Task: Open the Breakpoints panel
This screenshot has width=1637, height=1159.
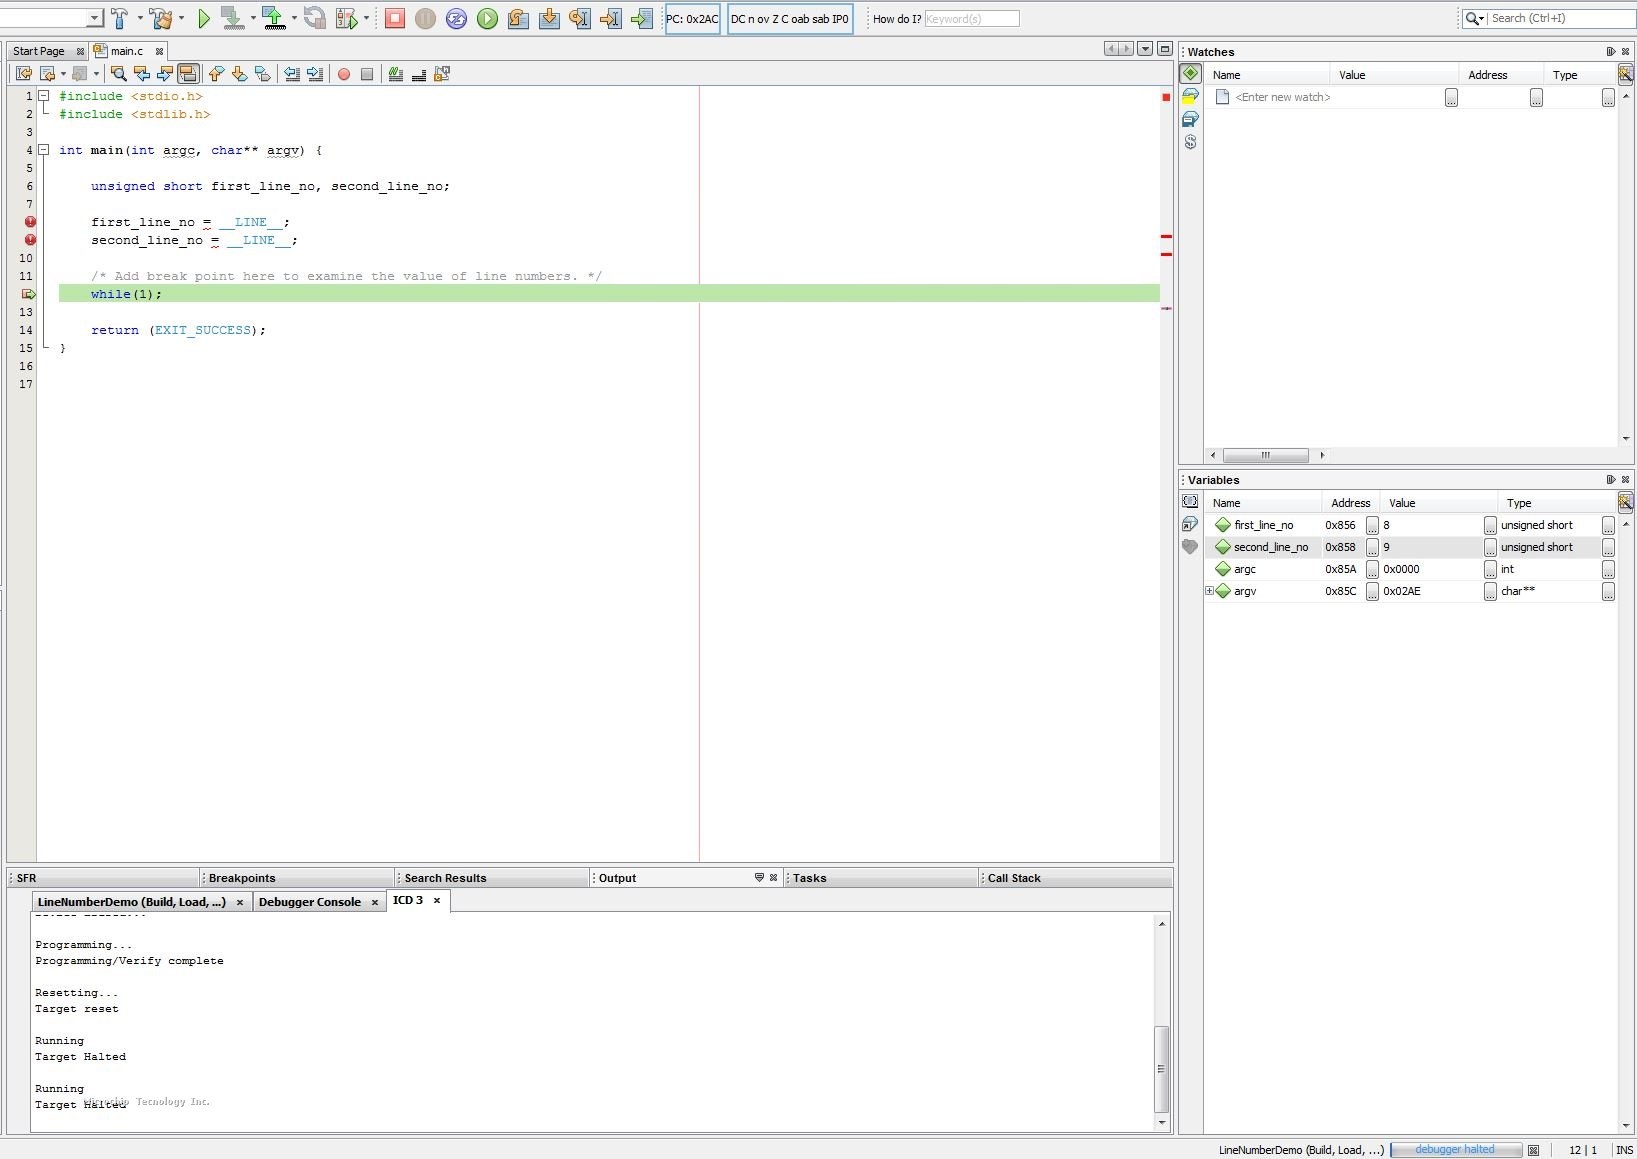Action: click(241, 877)
